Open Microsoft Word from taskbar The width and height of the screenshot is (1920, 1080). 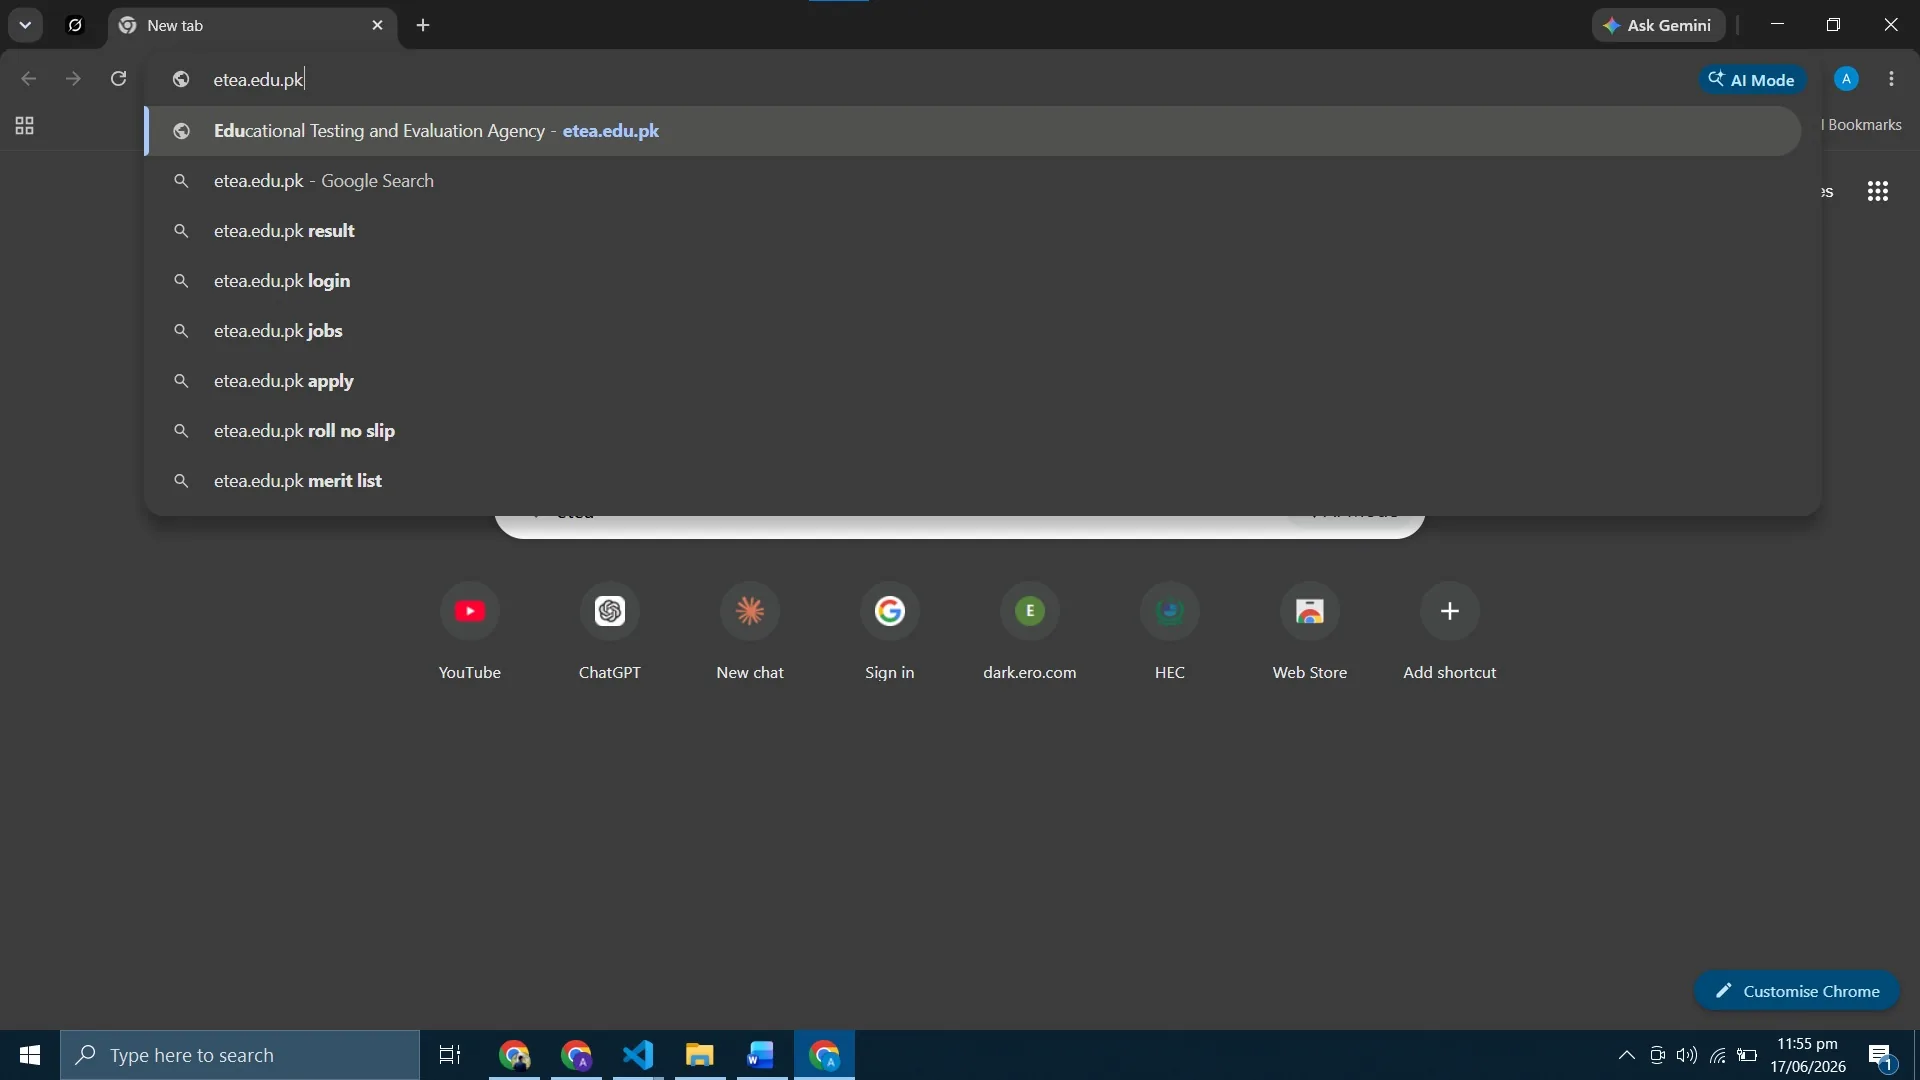point(761,1055)
